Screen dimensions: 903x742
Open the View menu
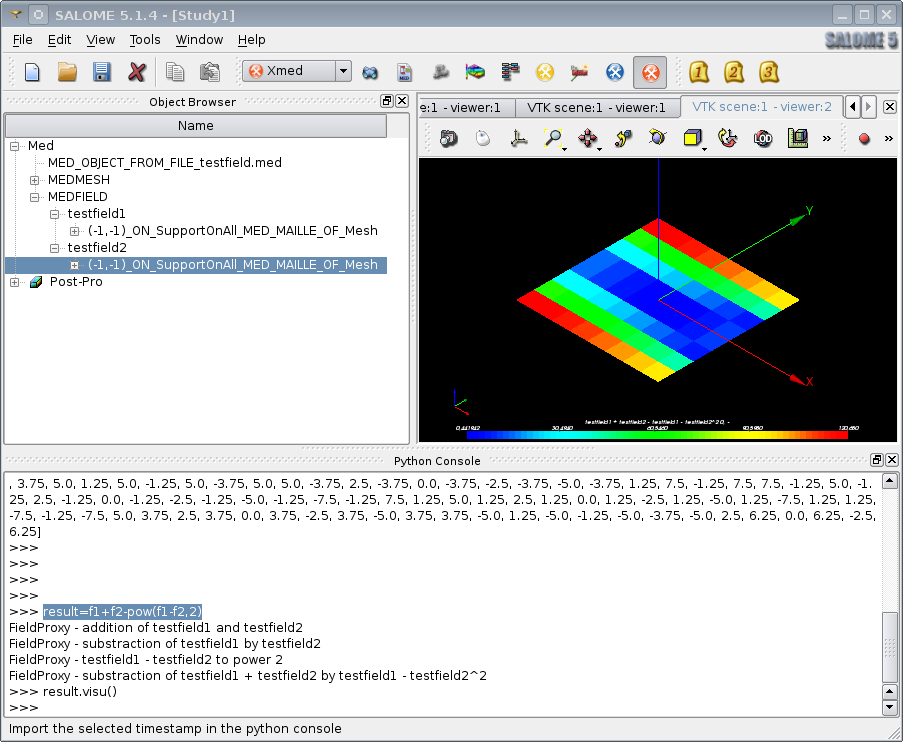[x=100, y=40]
